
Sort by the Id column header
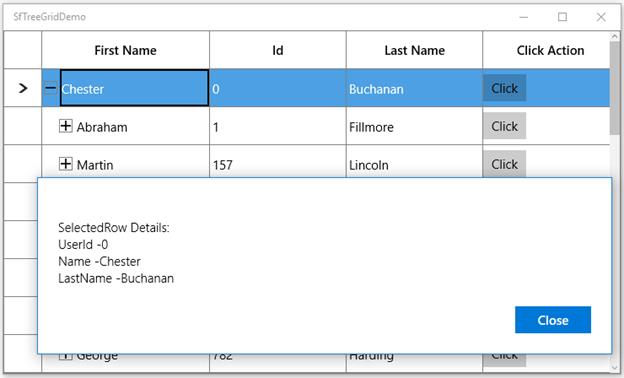click(278, 50)
